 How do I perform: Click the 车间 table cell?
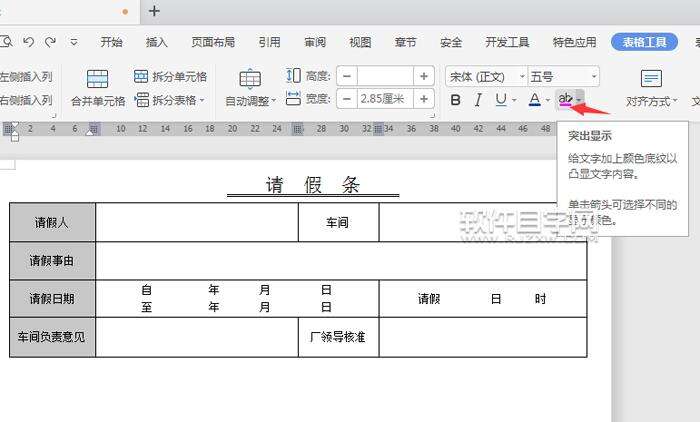coord(338,222)
